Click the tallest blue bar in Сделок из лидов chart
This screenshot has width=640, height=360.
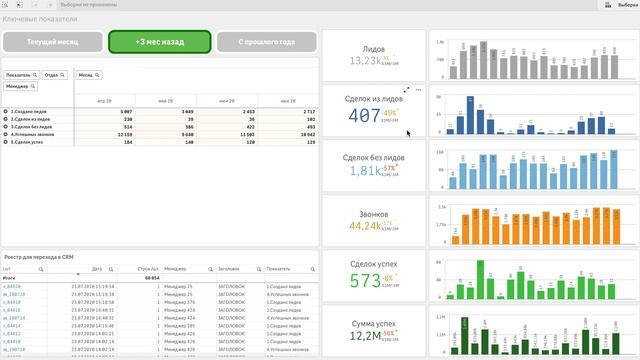click(x=470, y=115)
